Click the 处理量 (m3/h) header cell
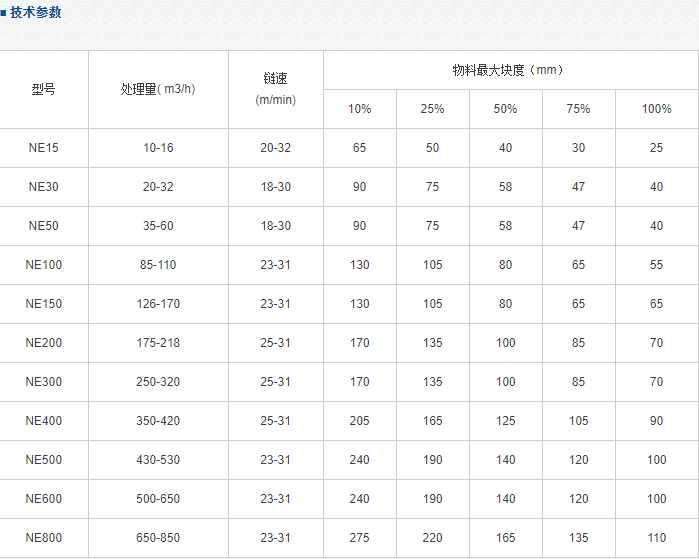The image size is (699, 559). coord(158,89)
